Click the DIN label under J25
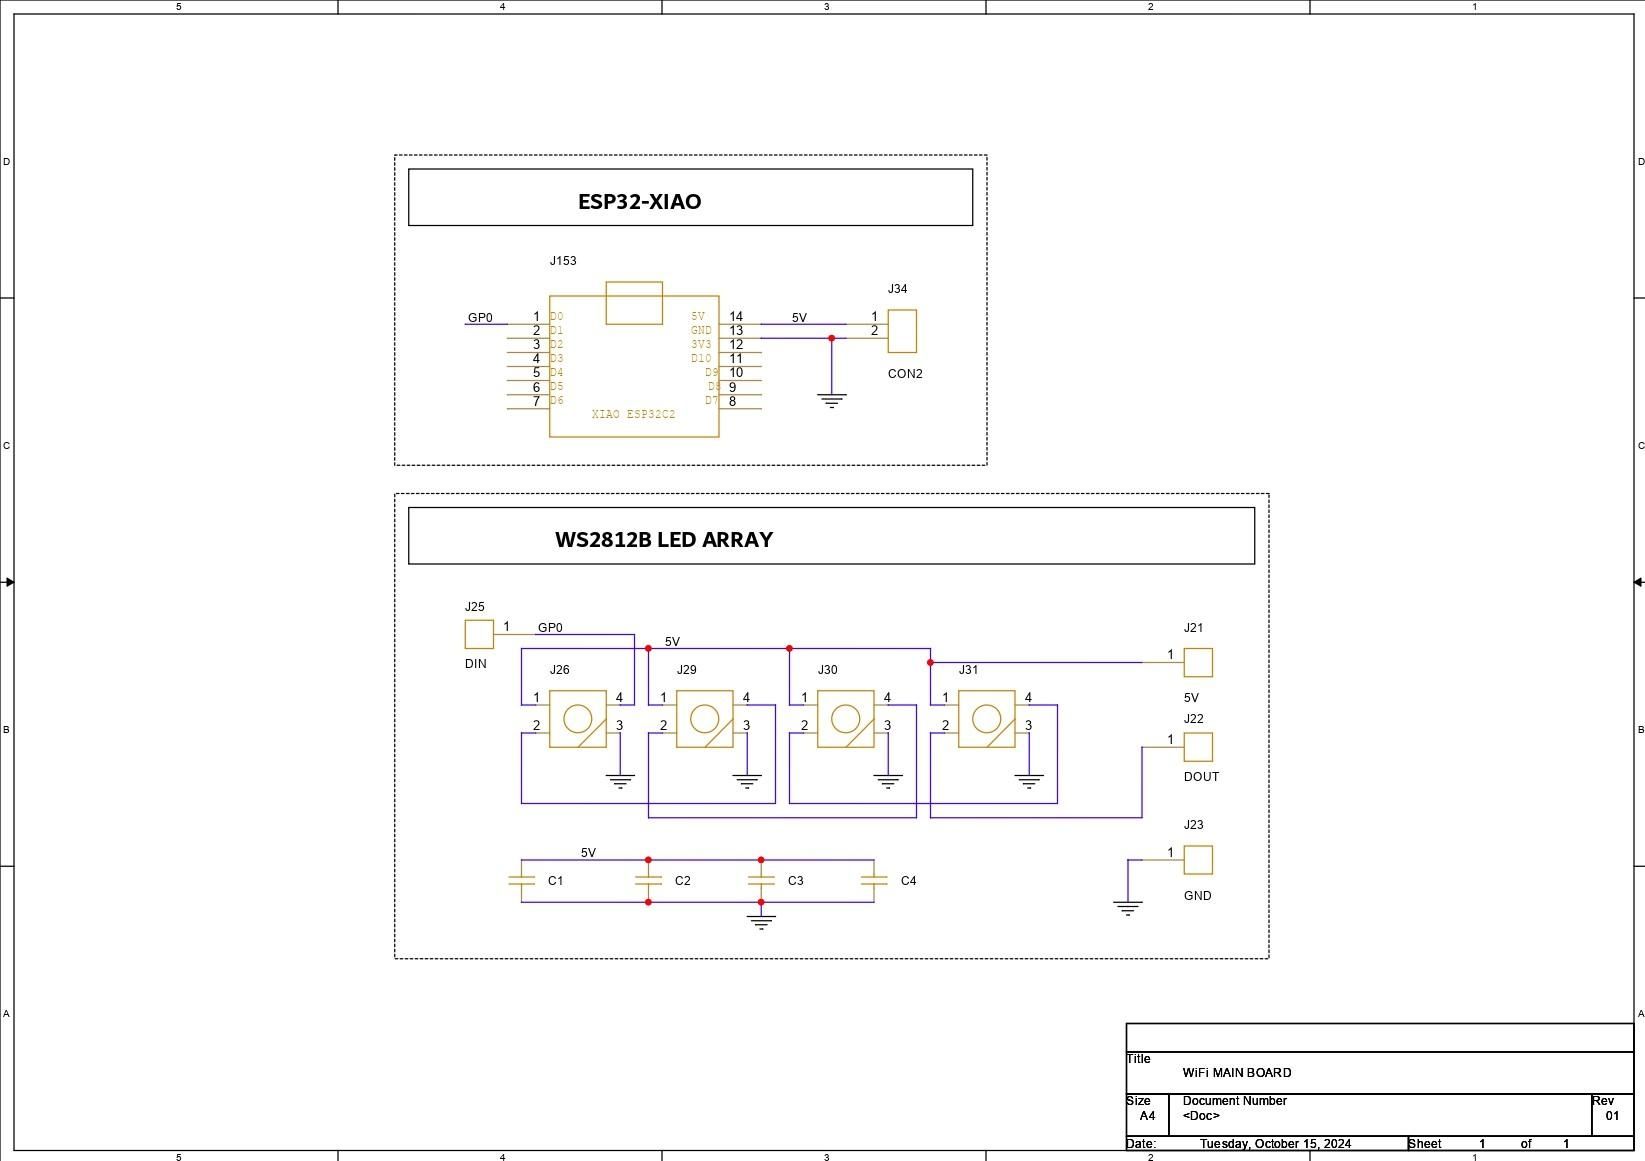 (476, 664)
